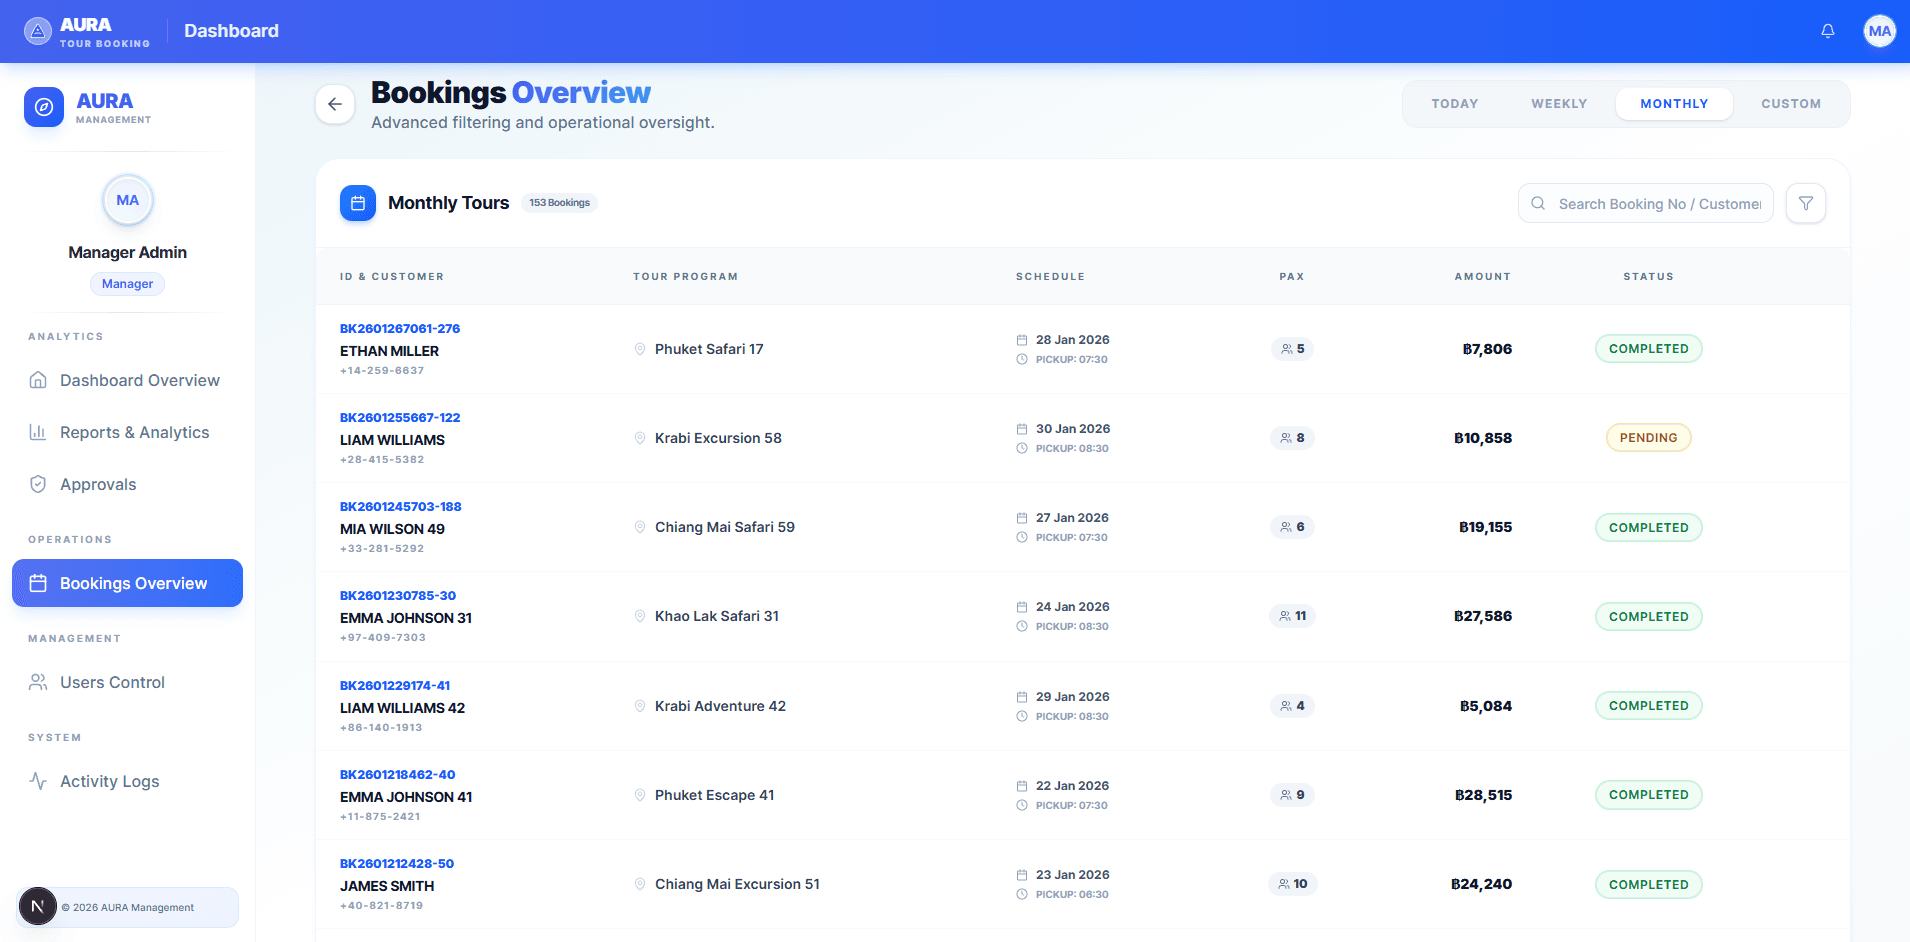The image size is (1910, 942).
Task: Click the AURA compass logo in sidebar
Action: pos(44,107)
